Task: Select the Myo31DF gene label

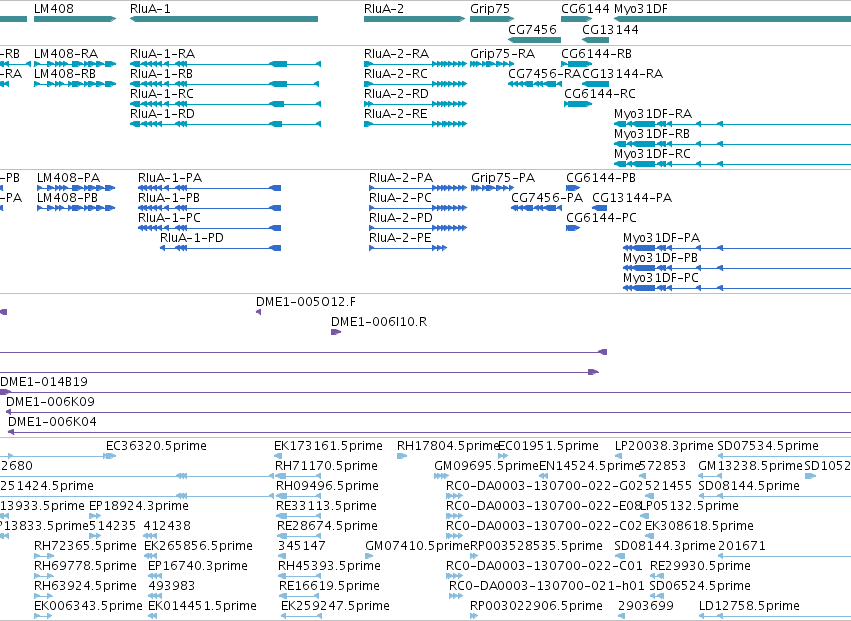Action: pyautogui.click(x=641, y=9)
